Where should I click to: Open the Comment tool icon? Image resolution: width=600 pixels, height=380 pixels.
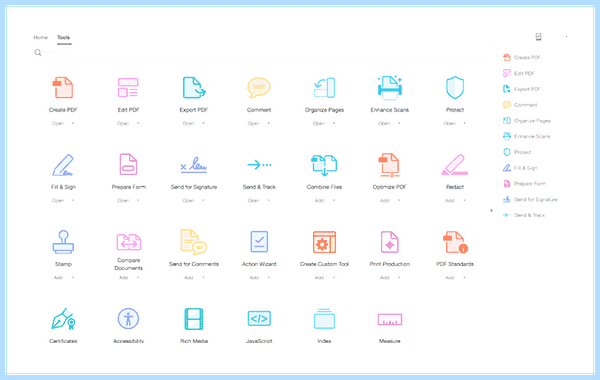point(259,88)
